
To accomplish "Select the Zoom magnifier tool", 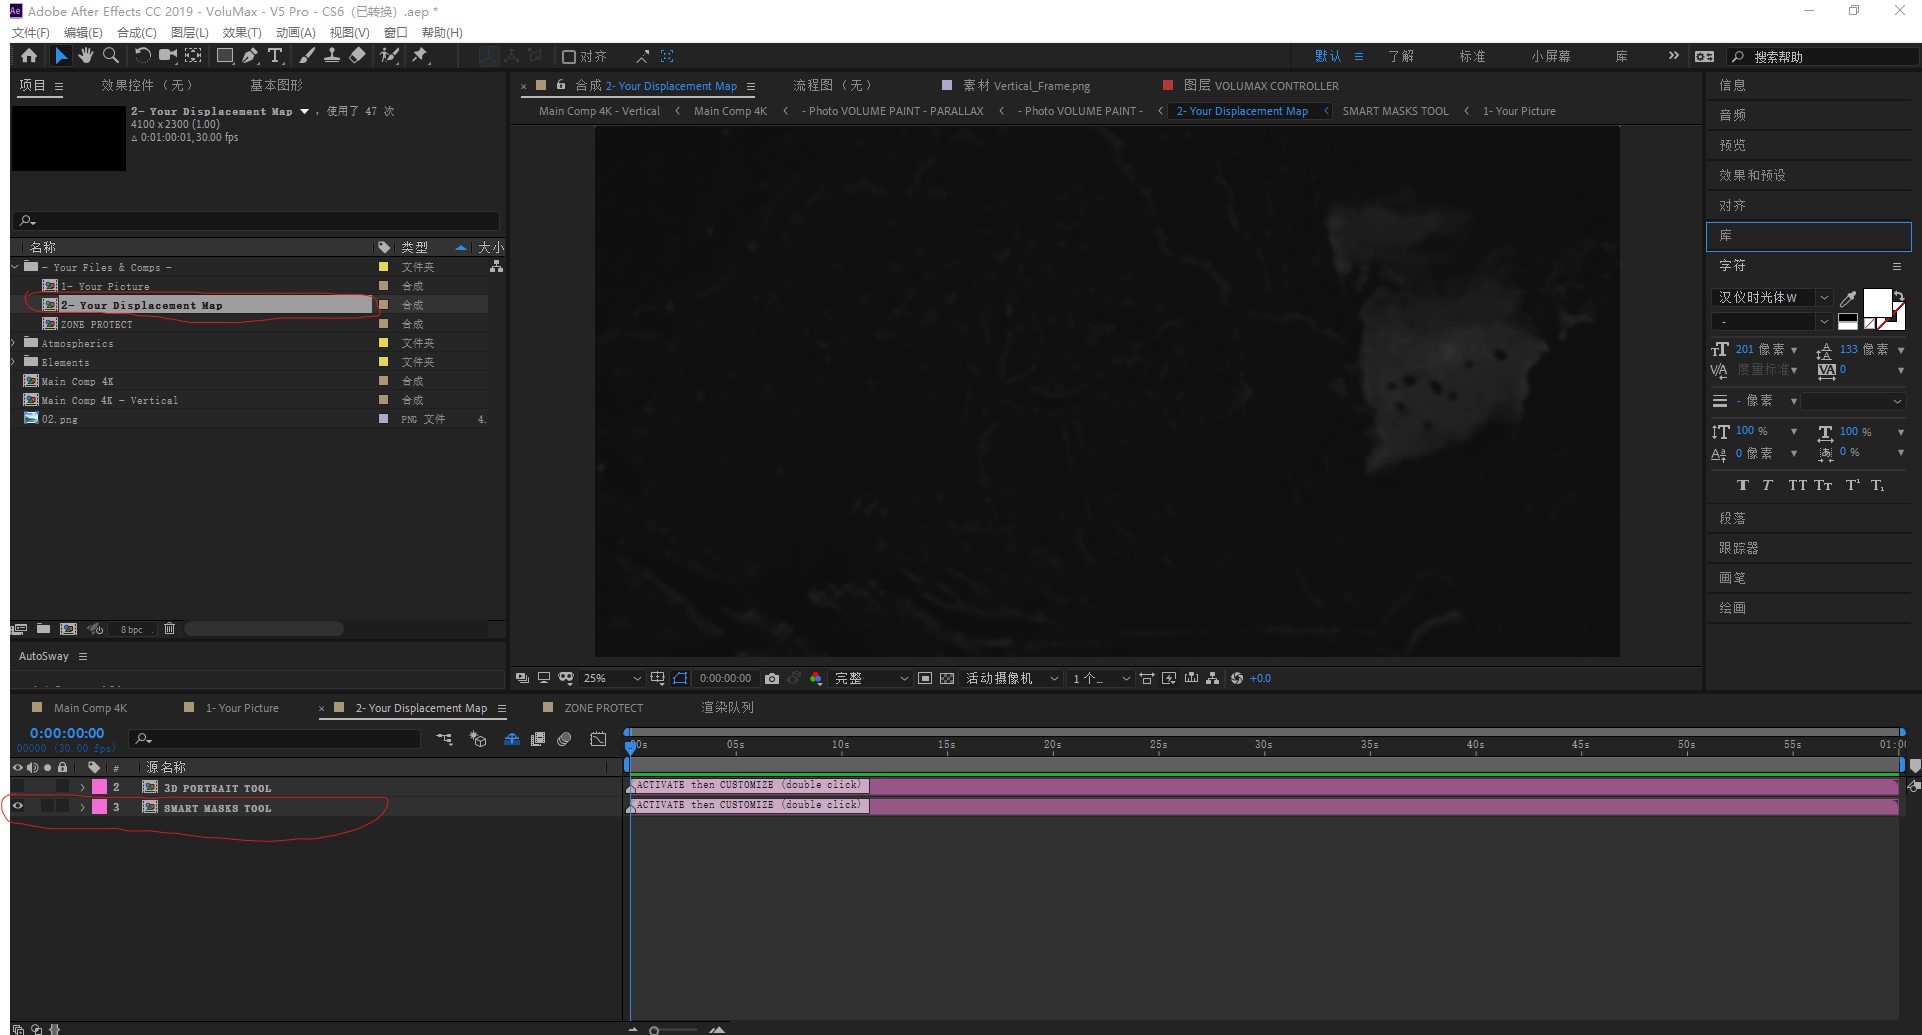I will [111, 56].
